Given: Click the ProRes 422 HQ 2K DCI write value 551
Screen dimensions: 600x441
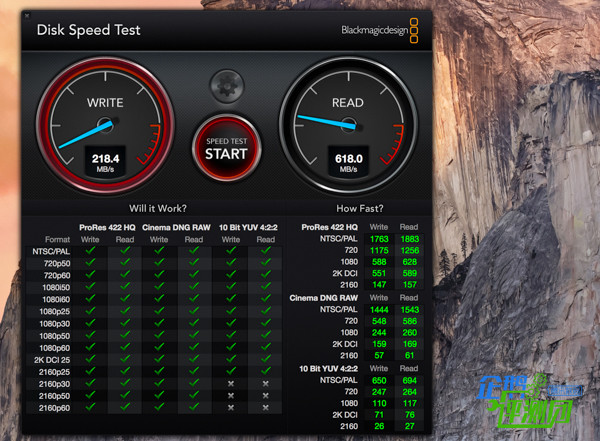Looking at the screenshot, I should point(379,273).
